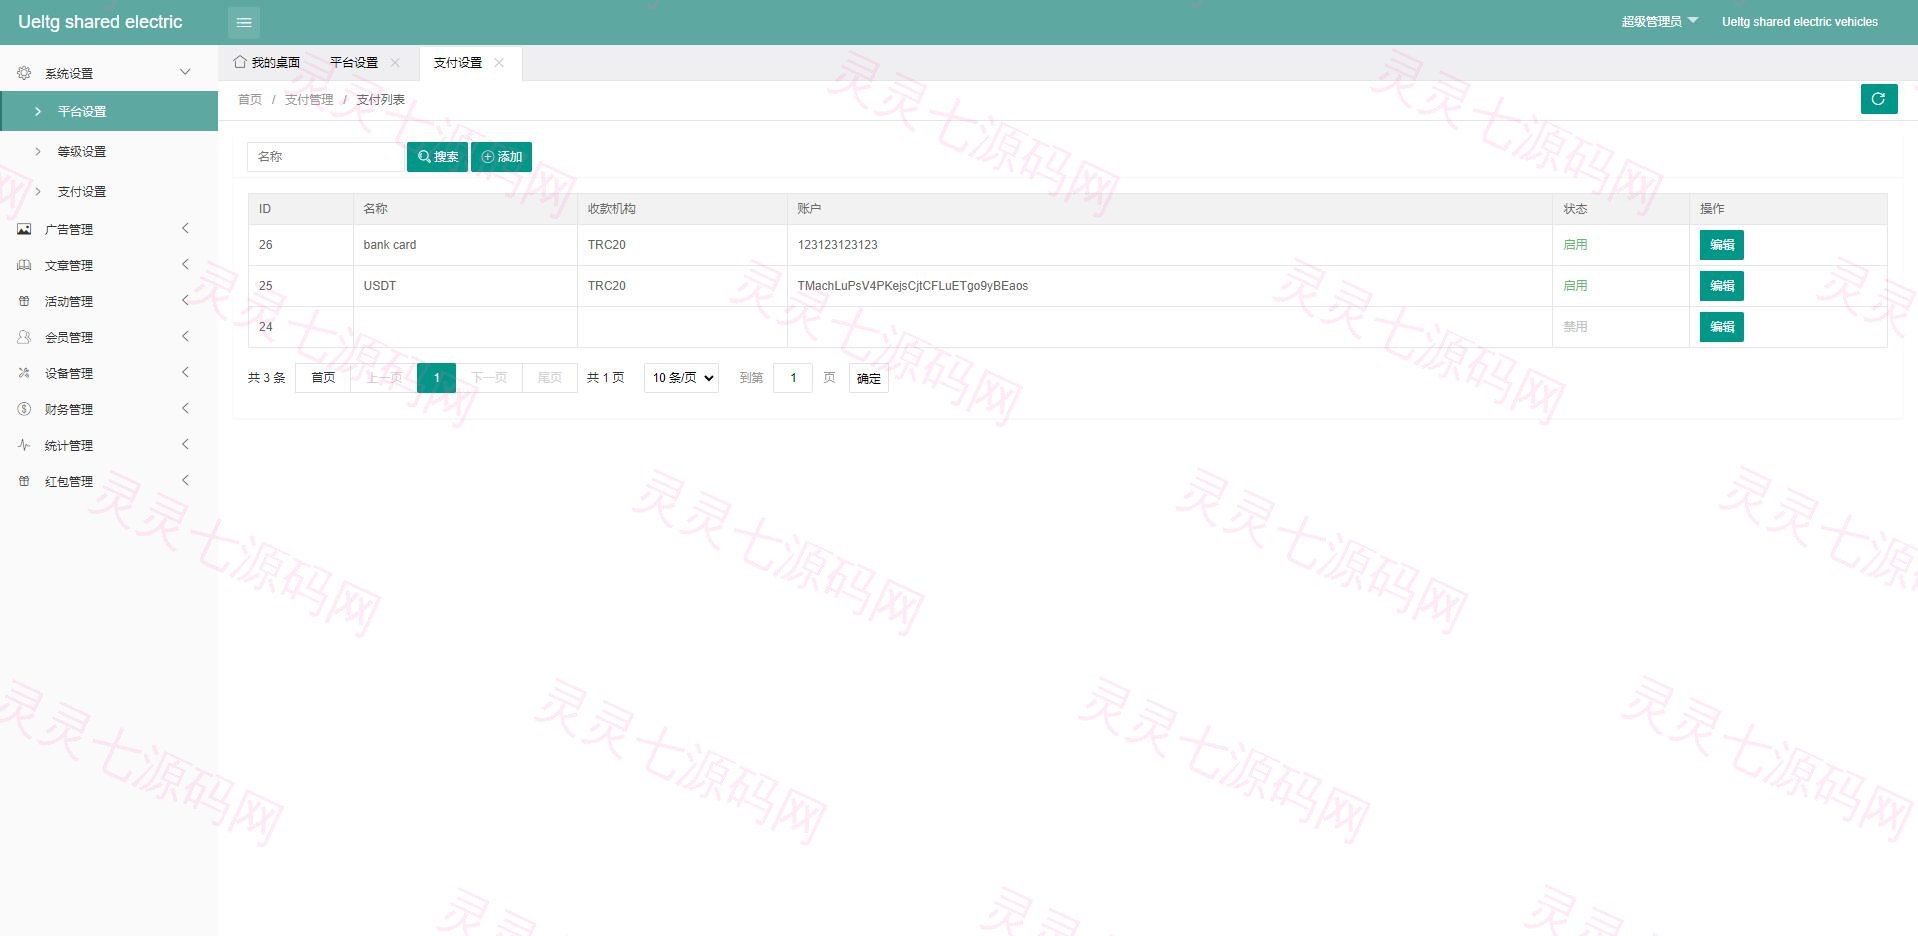Image resolution: width=1918 pixels, height=936 pixels.
Task: Click the 活动管理 gift icon
Action: pos(24,301)
